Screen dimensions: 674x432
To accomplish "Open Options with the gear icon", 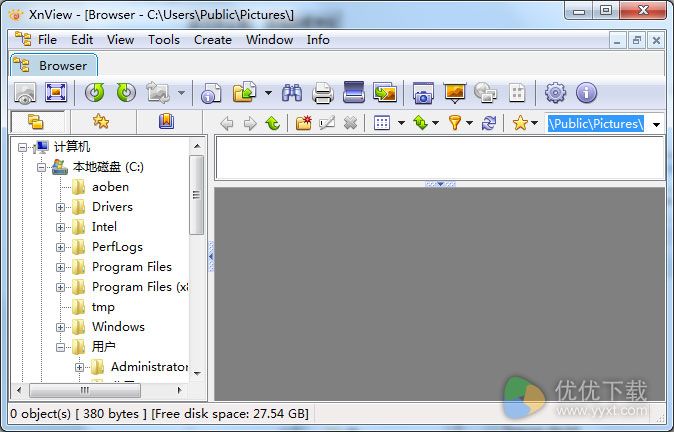I will pyautogui.click(x=555, y=92).
